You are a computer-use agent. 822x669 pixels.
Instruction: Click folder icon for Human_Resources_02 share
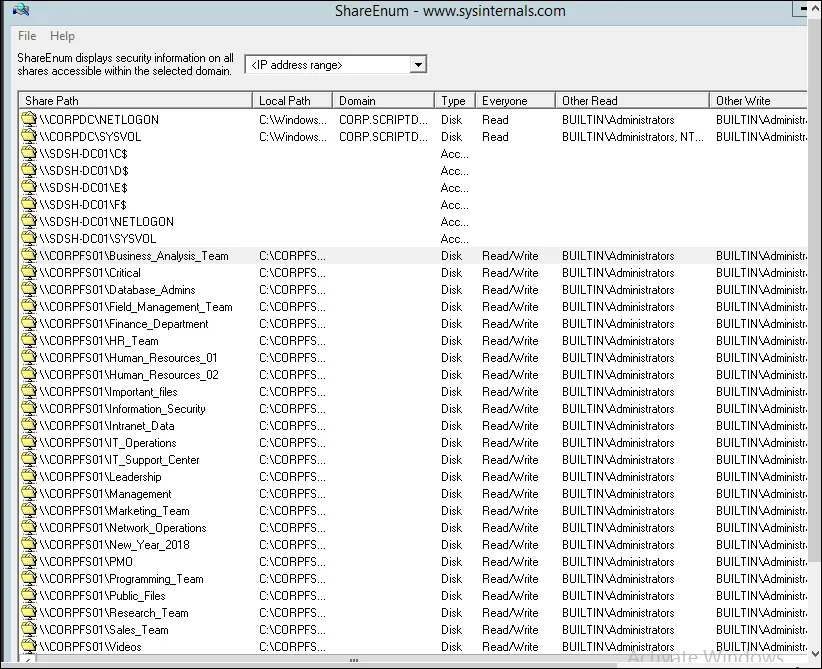pos(29,374)
